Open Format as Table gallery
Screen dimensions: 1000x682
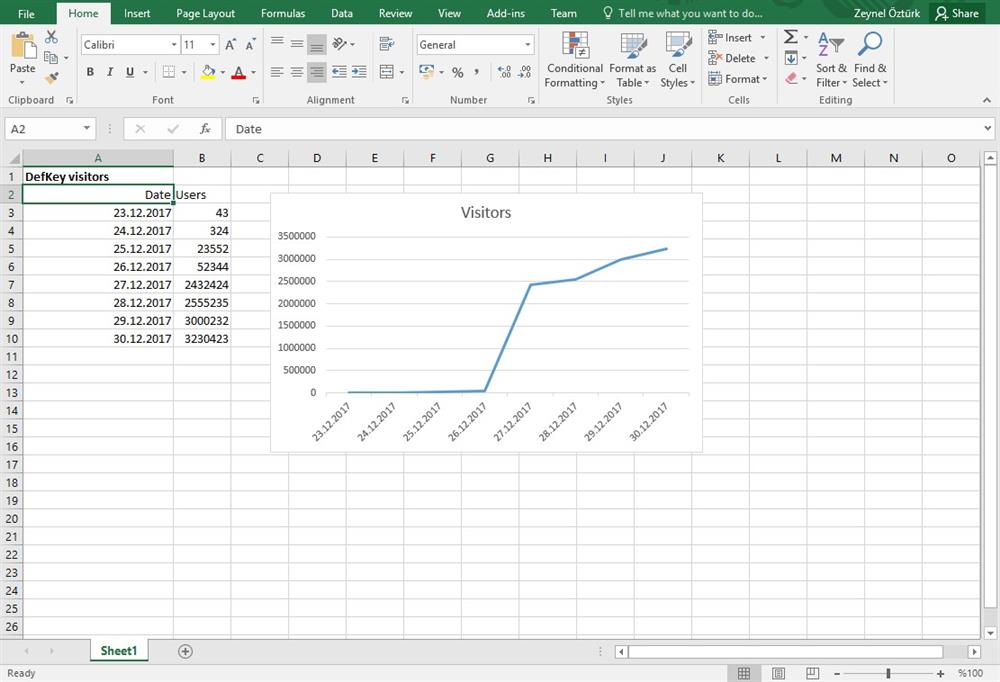[x=633, y=60]
